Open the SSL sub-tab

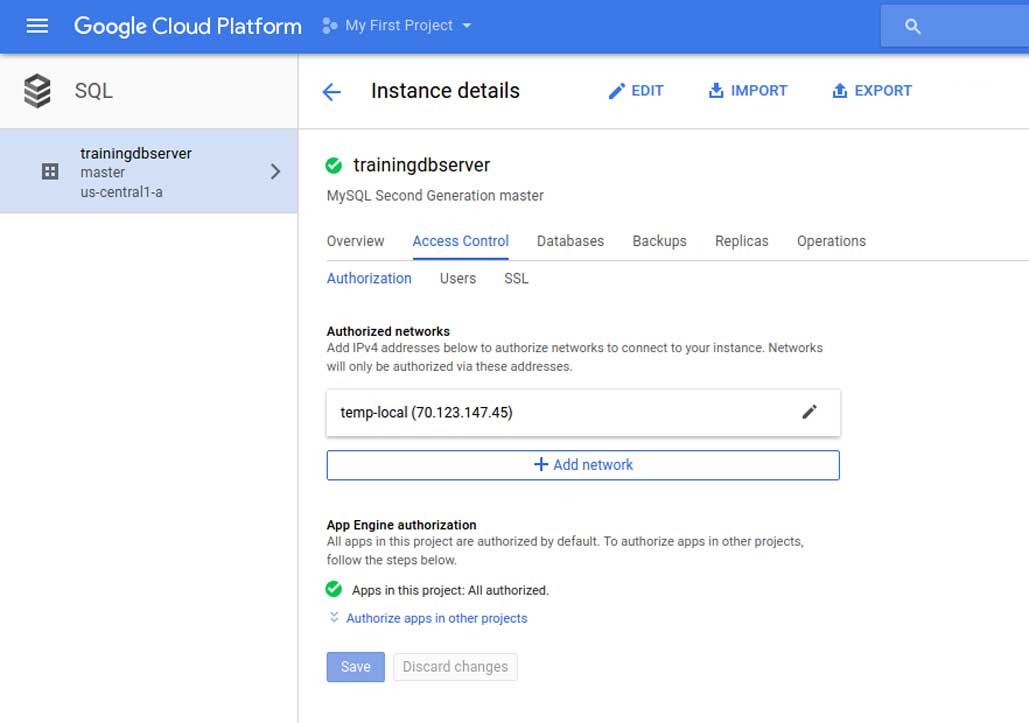pos(516,279)
